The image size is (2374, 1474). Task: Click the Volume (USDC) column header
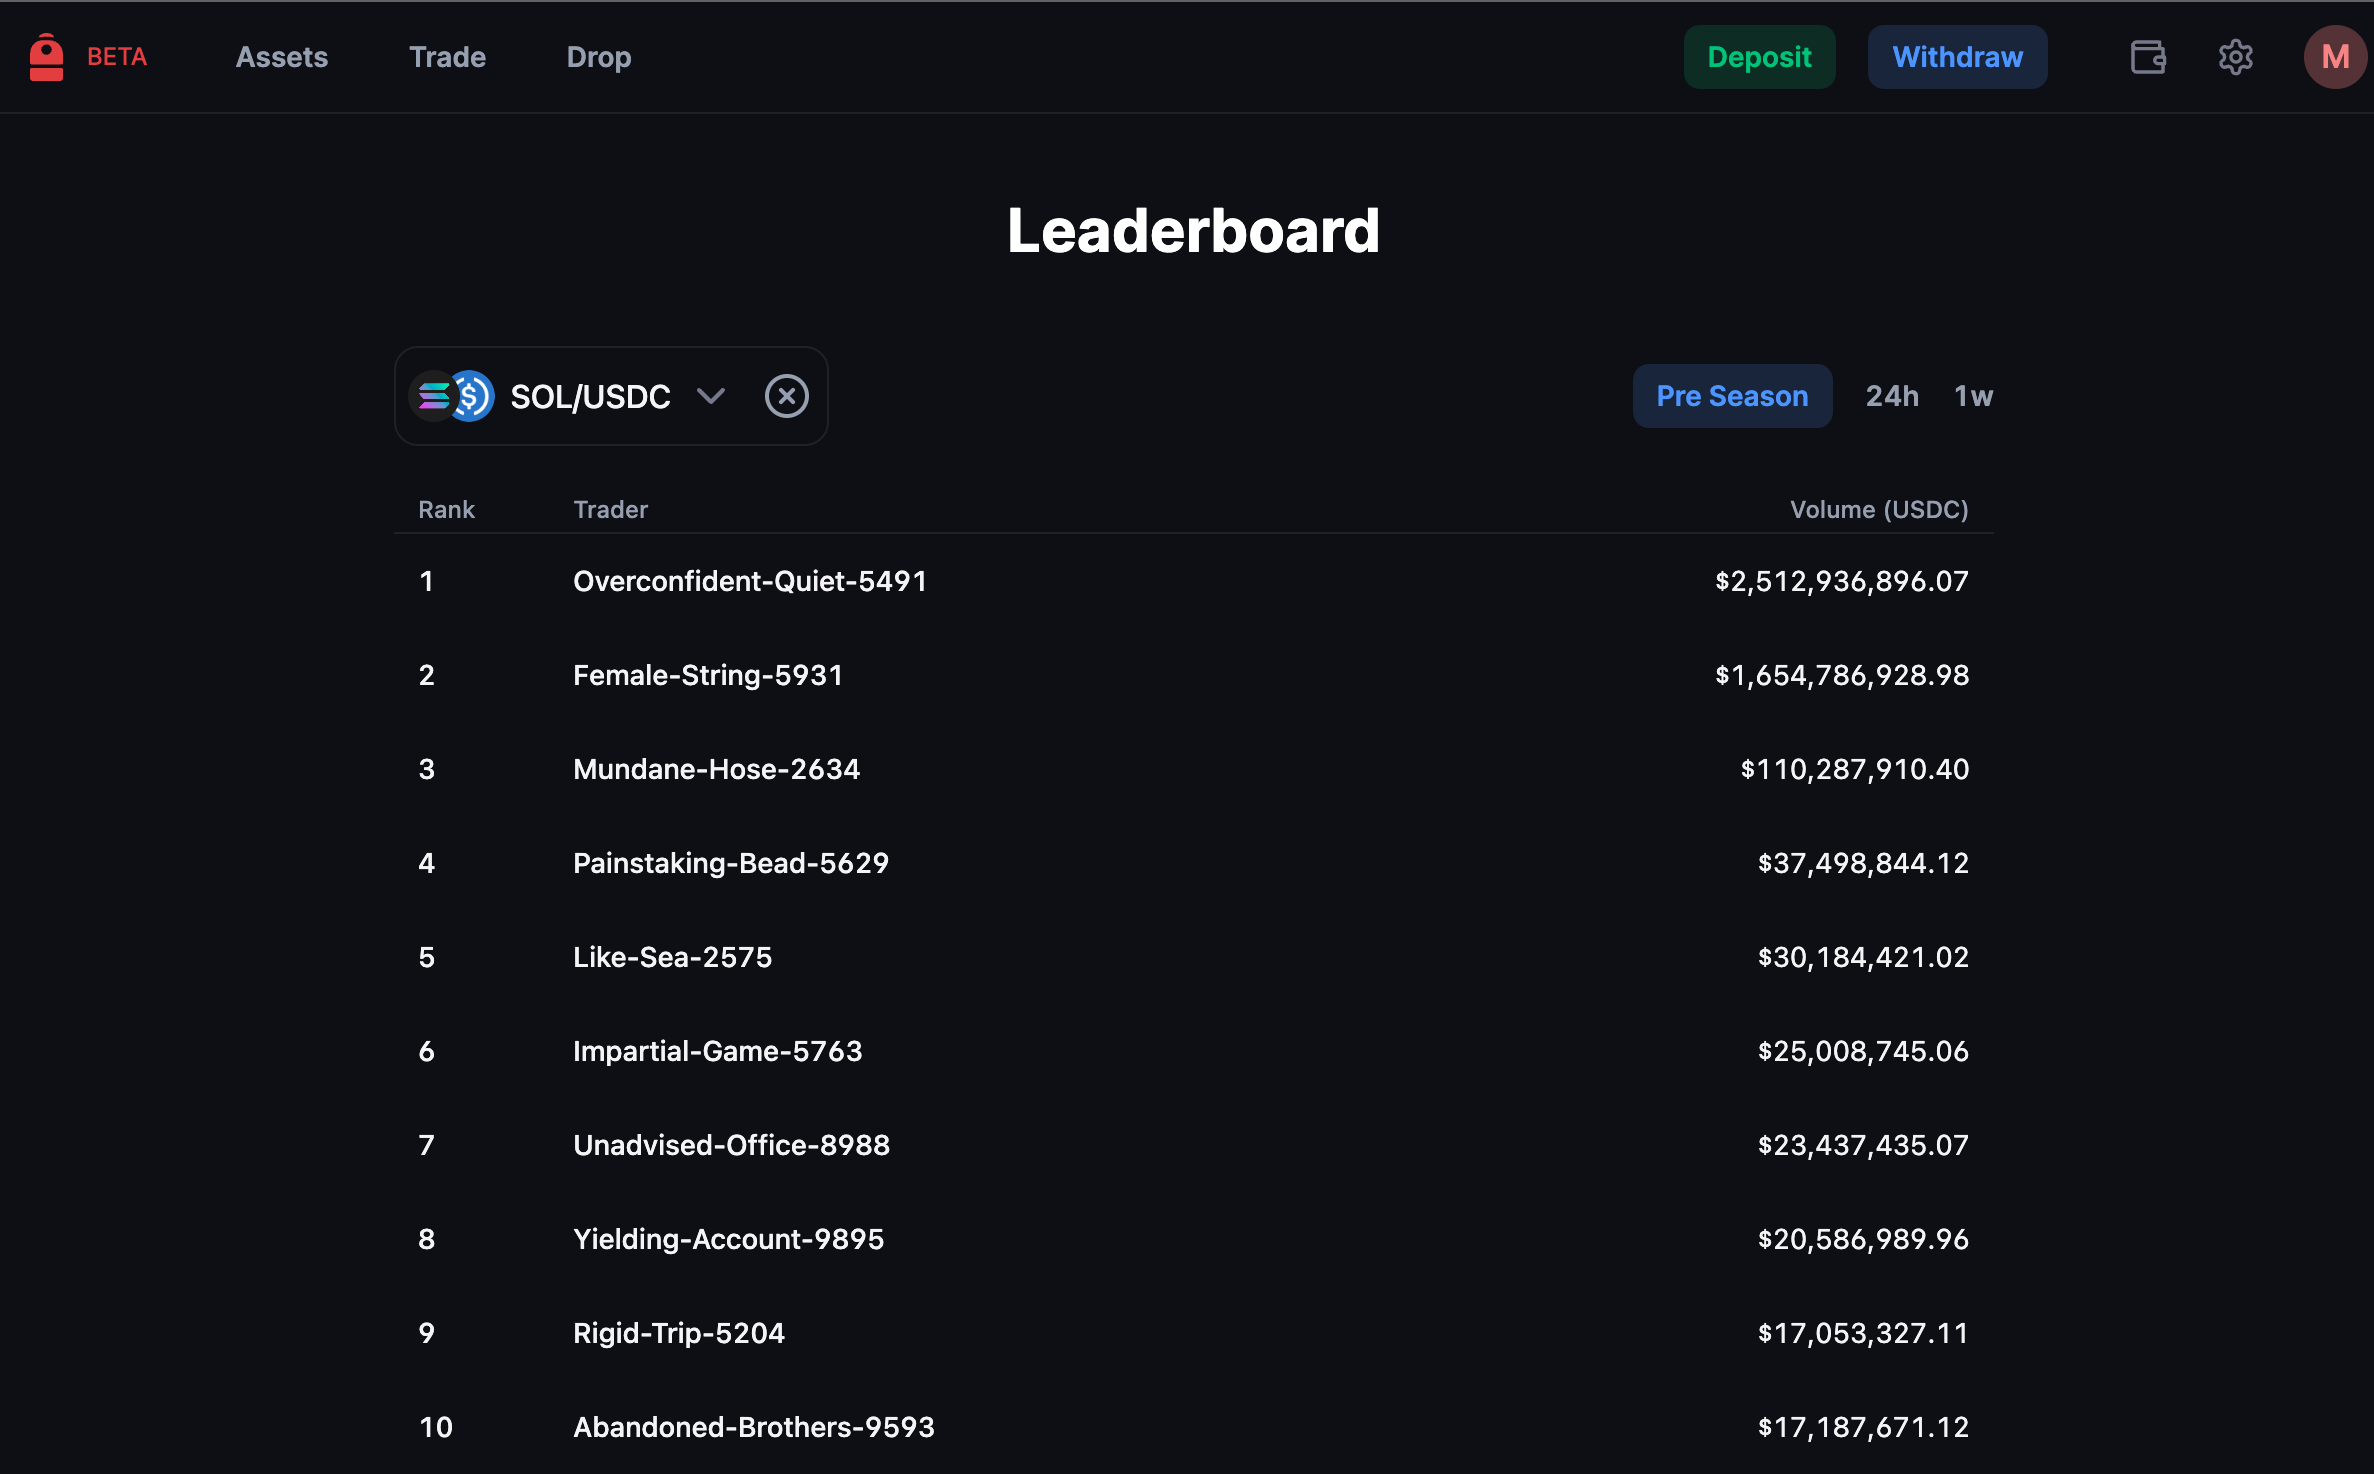(1878, 509)
